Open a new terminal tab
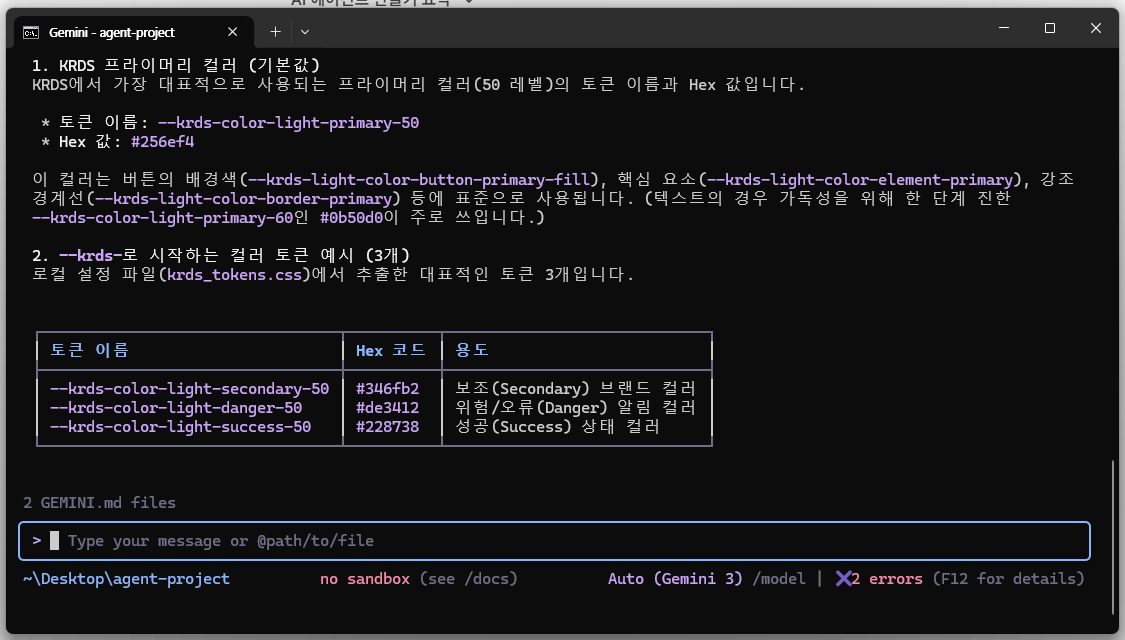This screenshot has height=640, width=1125. click(275, 32)
